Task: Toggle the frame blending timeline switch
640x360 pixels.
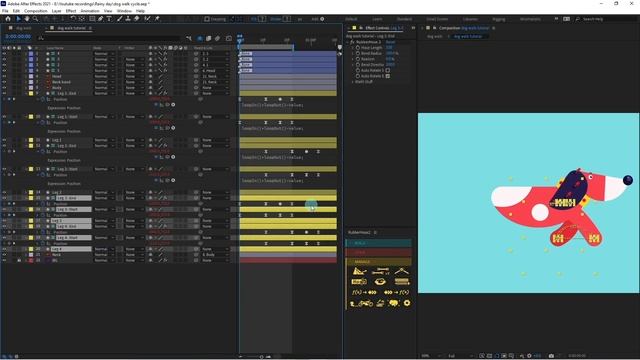Action: pos(209,38)
